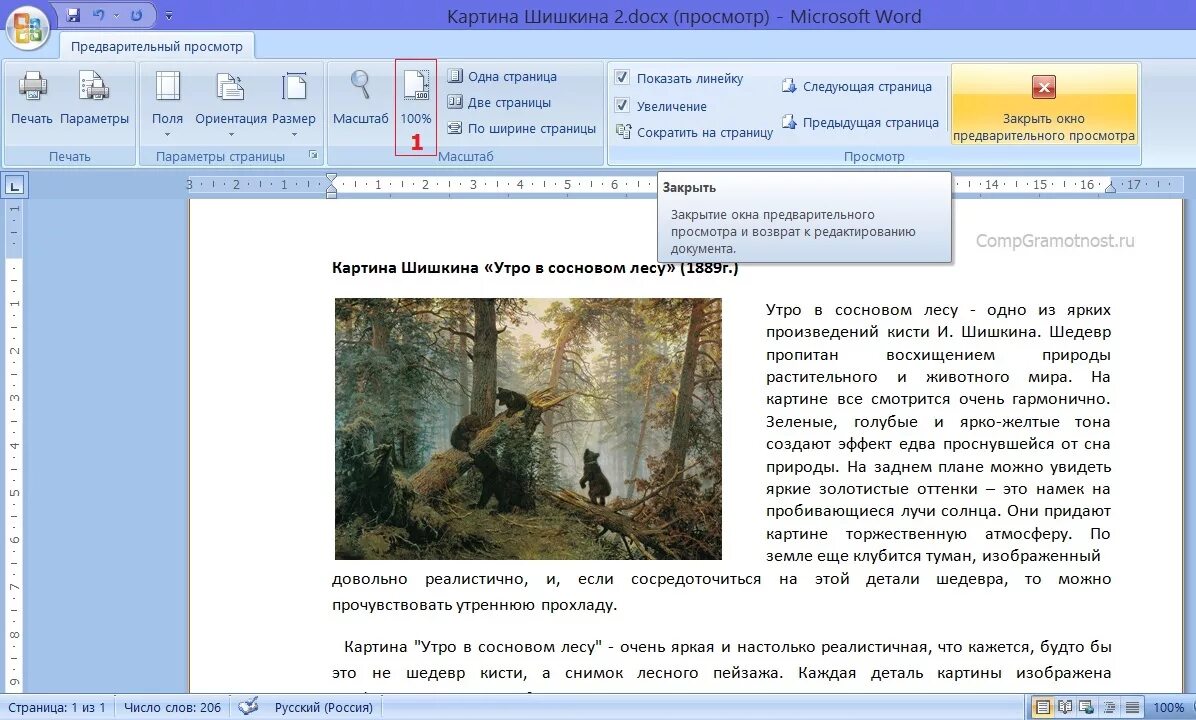Click the 100% zoom level in status bar
Screen dimensions: 1196x720
point(1169,708)
